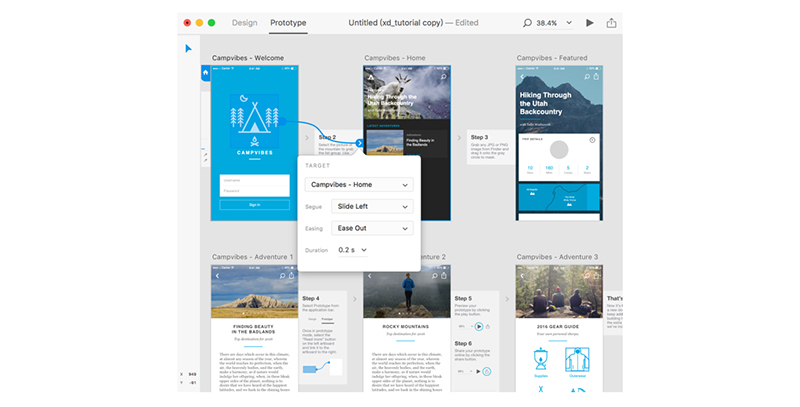The image size is (800, 407).
Task: Switch to the Prototype tab
Action: click(x=288, y=22)
